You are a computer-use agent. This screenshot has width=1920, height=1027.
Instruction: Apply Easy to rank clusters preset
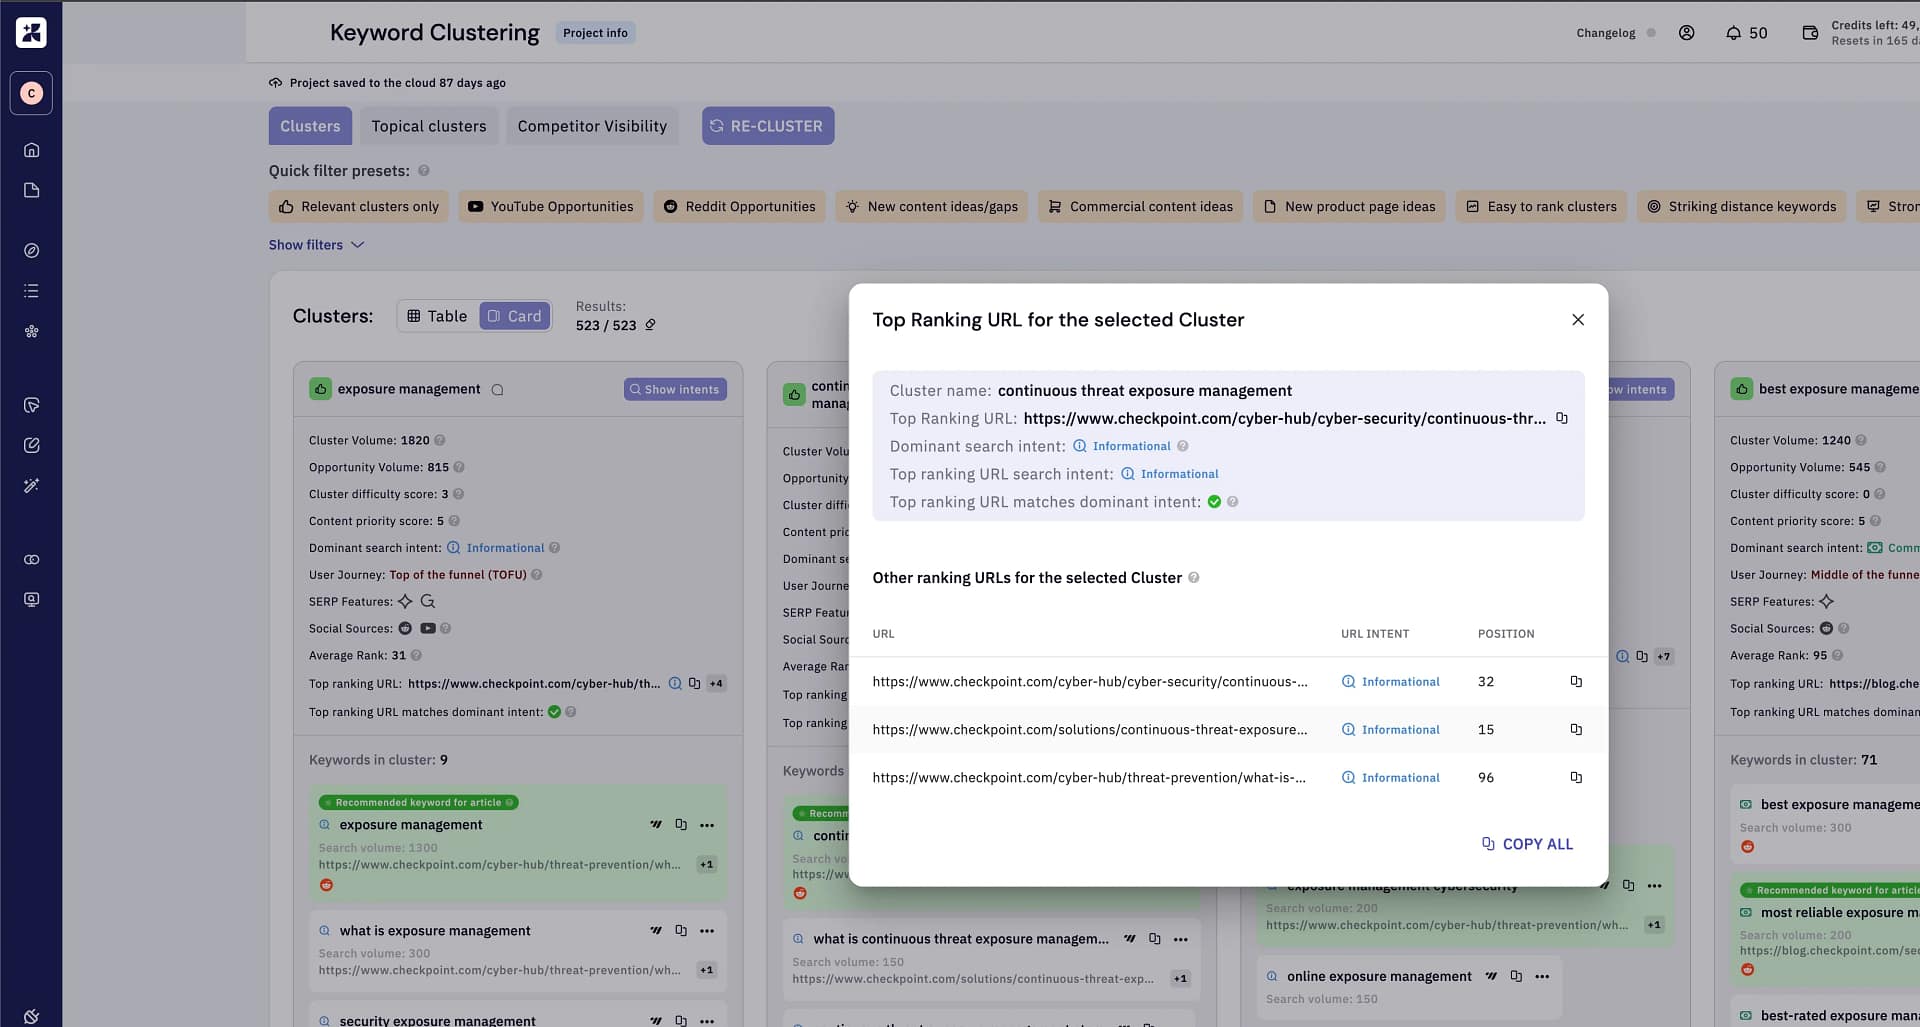point(1541,207)
